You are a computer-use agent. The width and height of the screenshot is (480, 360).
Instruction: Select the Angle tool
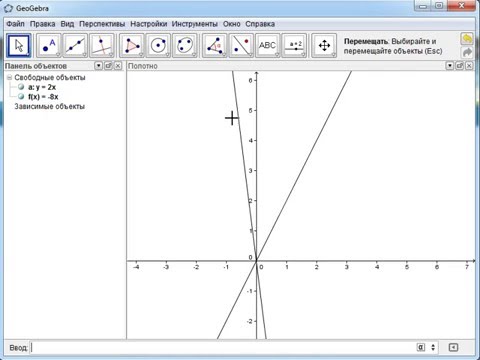click(215, 45)
